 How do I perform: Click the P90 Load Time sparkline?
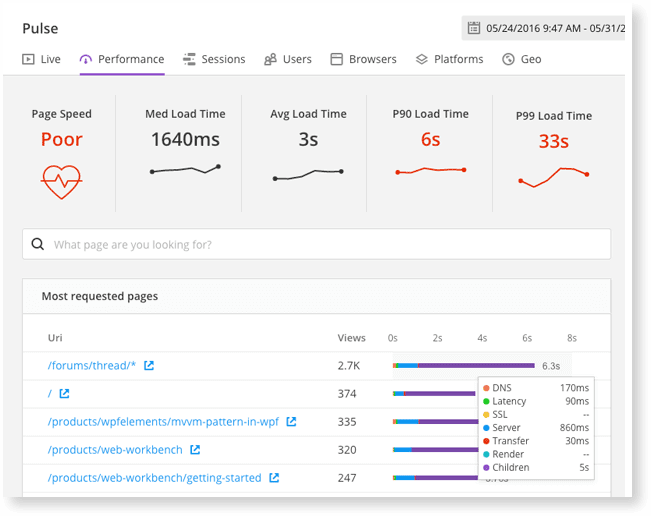[431, 170]
